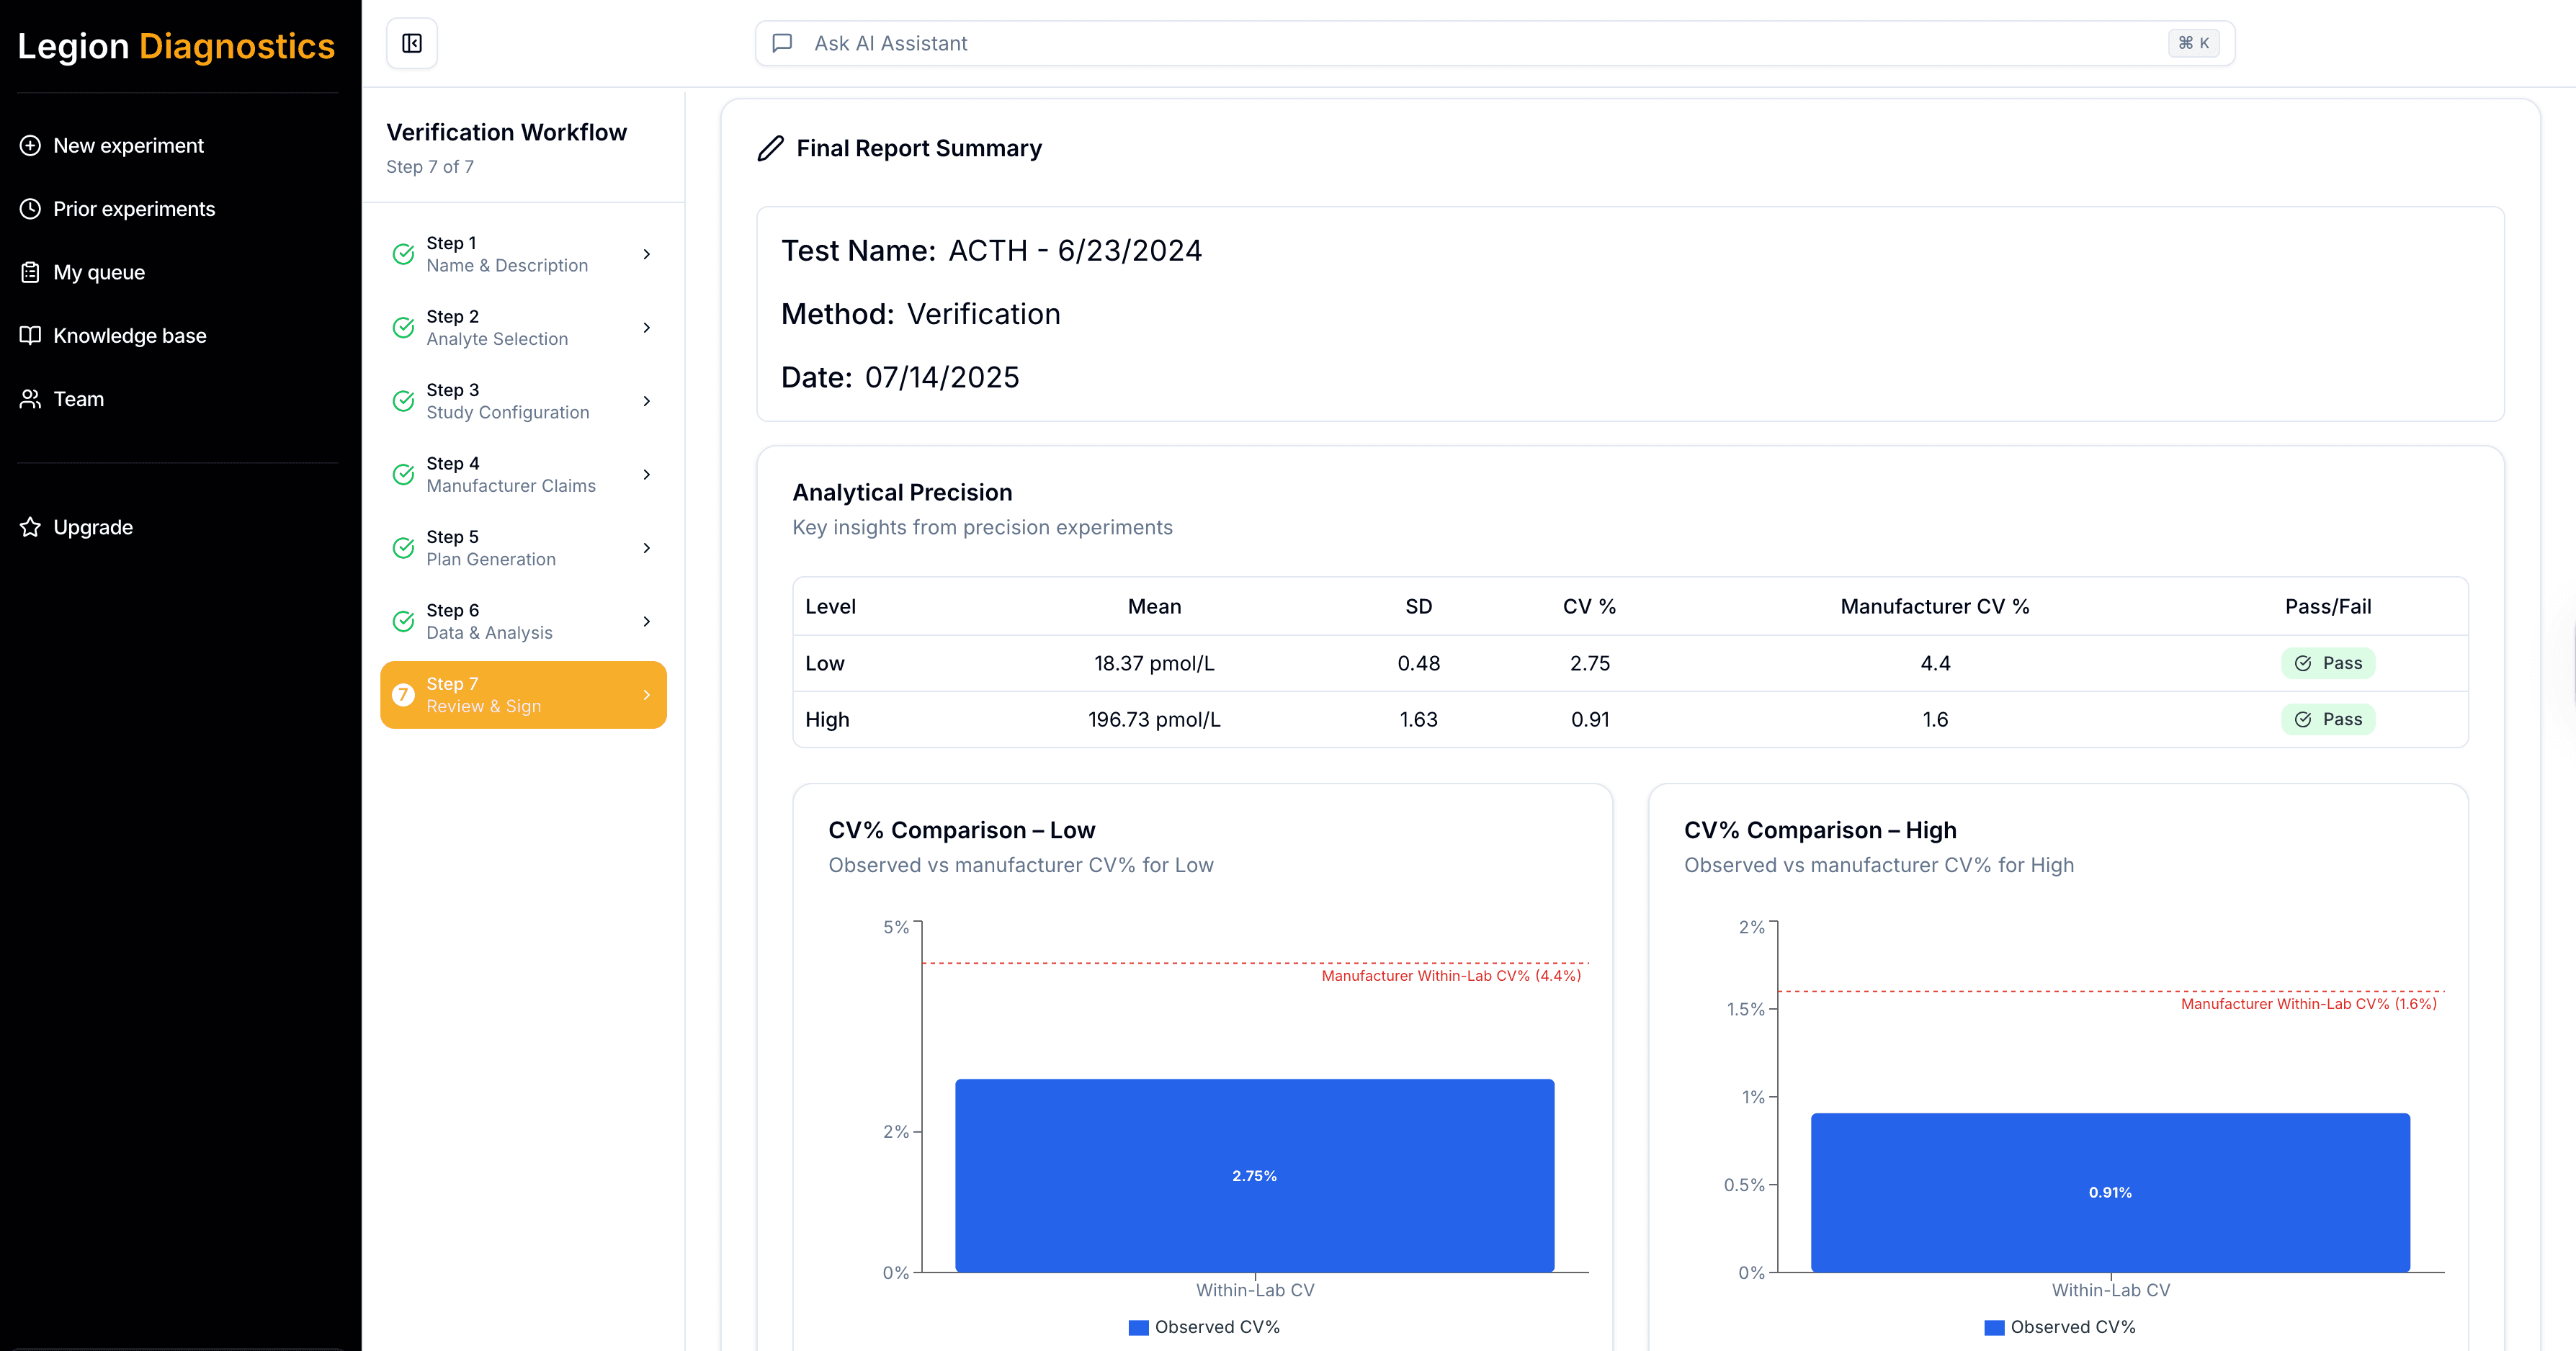Image resolution: width=2576 pixels, height=1351 pixels.
Task: Click the ⌘K shortcut badge
Action: tap(2194, 43)
